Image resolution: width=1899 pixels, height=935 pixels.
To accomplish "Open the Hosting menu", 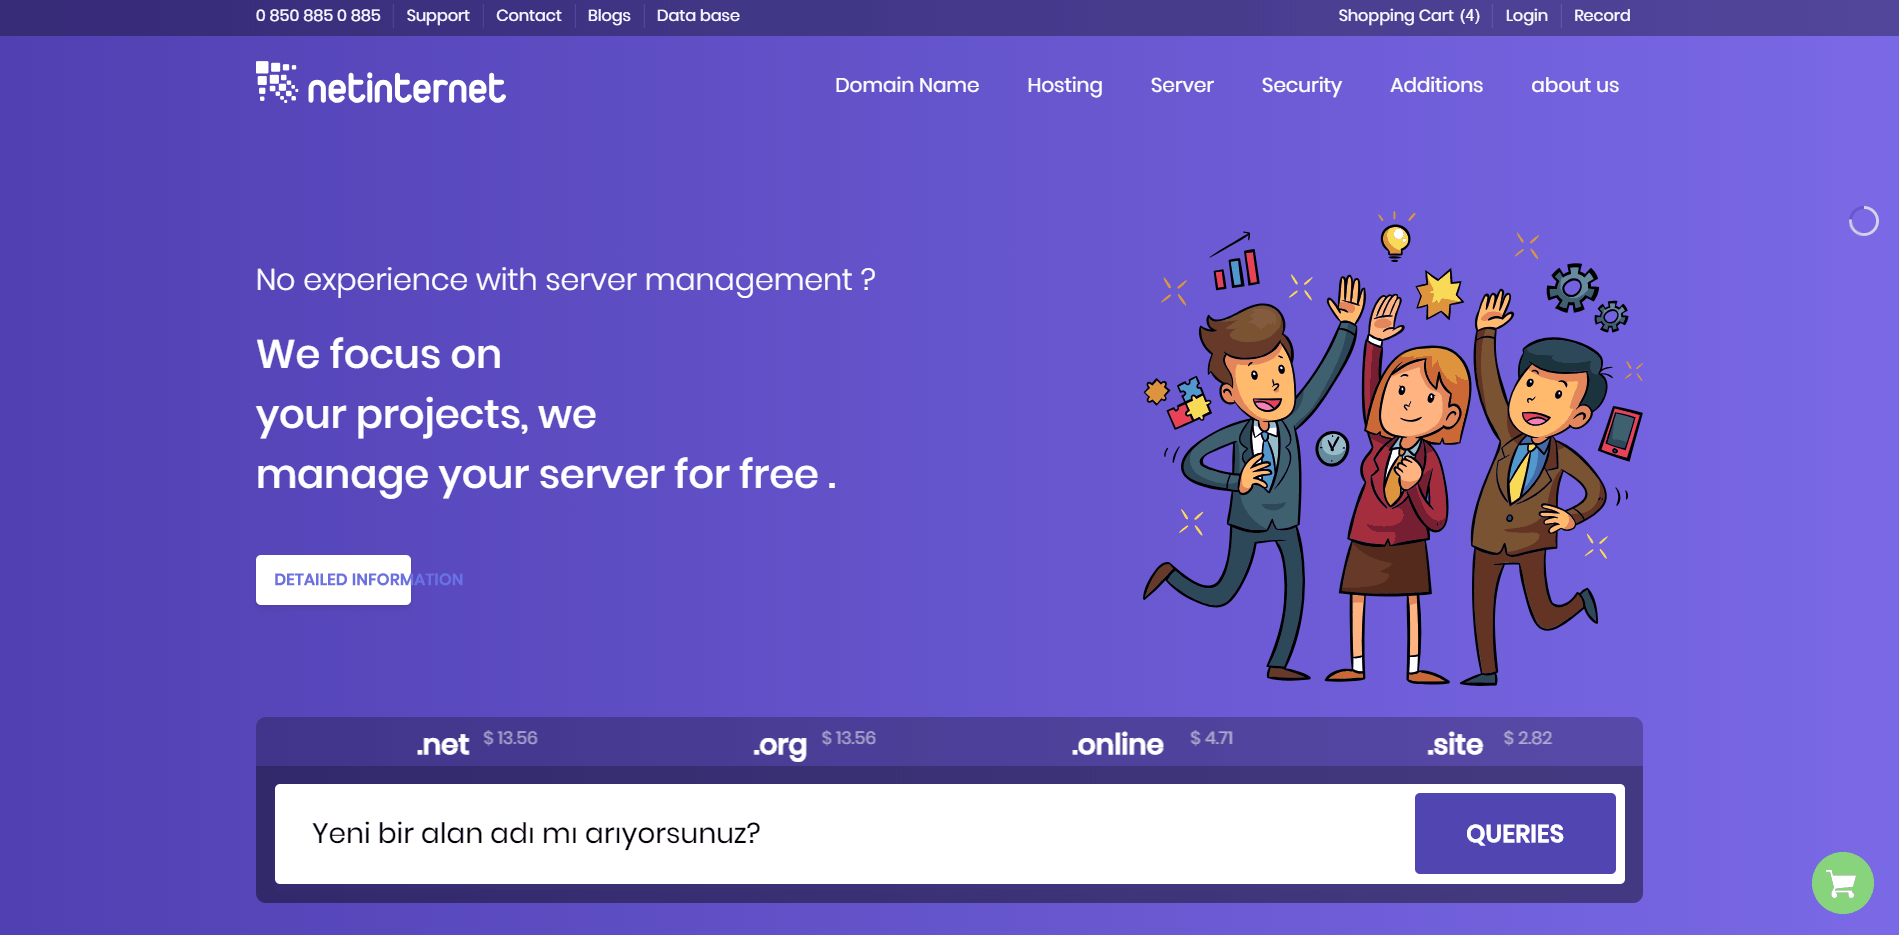I will (1064, 85).
